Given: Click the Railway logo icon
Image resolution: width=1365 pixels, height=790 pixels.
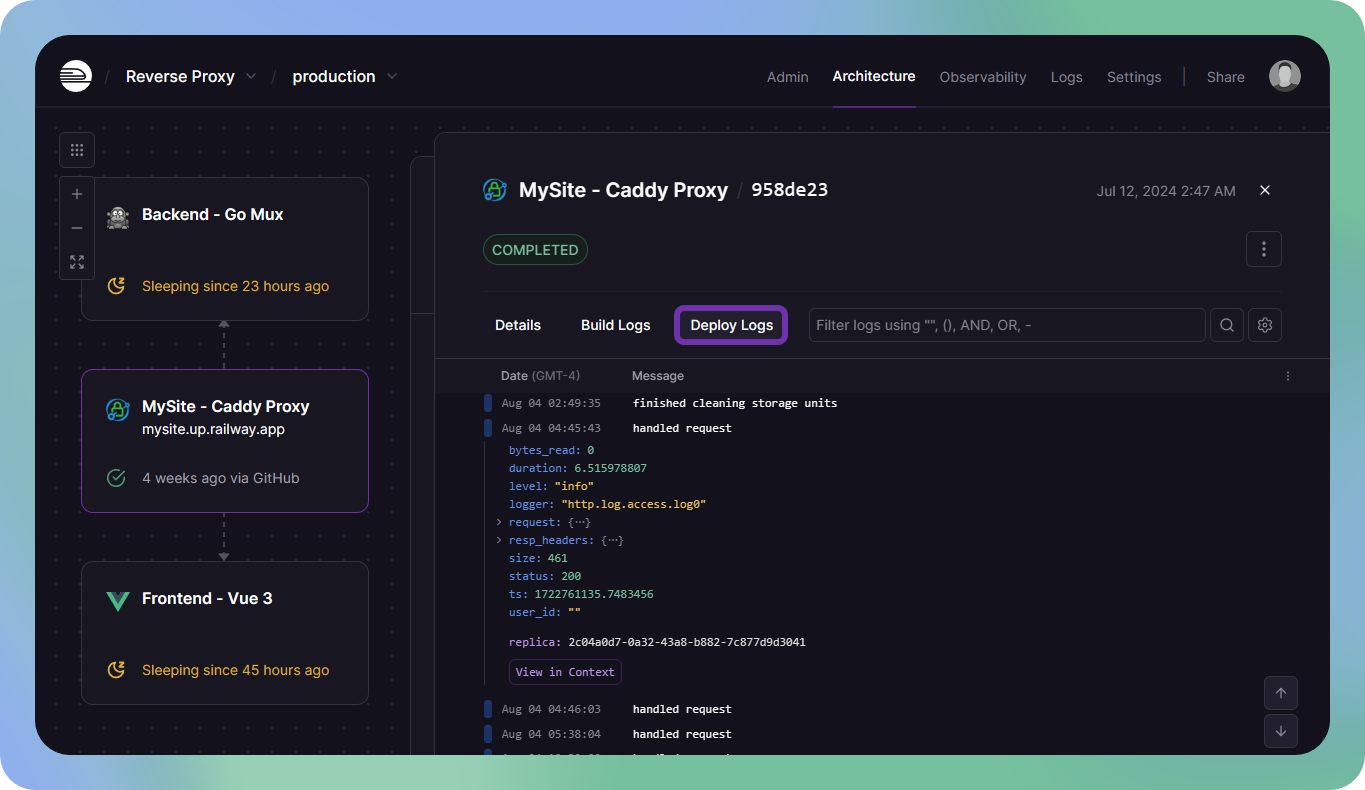Looking at the screenshot, I should click(76, 77).
